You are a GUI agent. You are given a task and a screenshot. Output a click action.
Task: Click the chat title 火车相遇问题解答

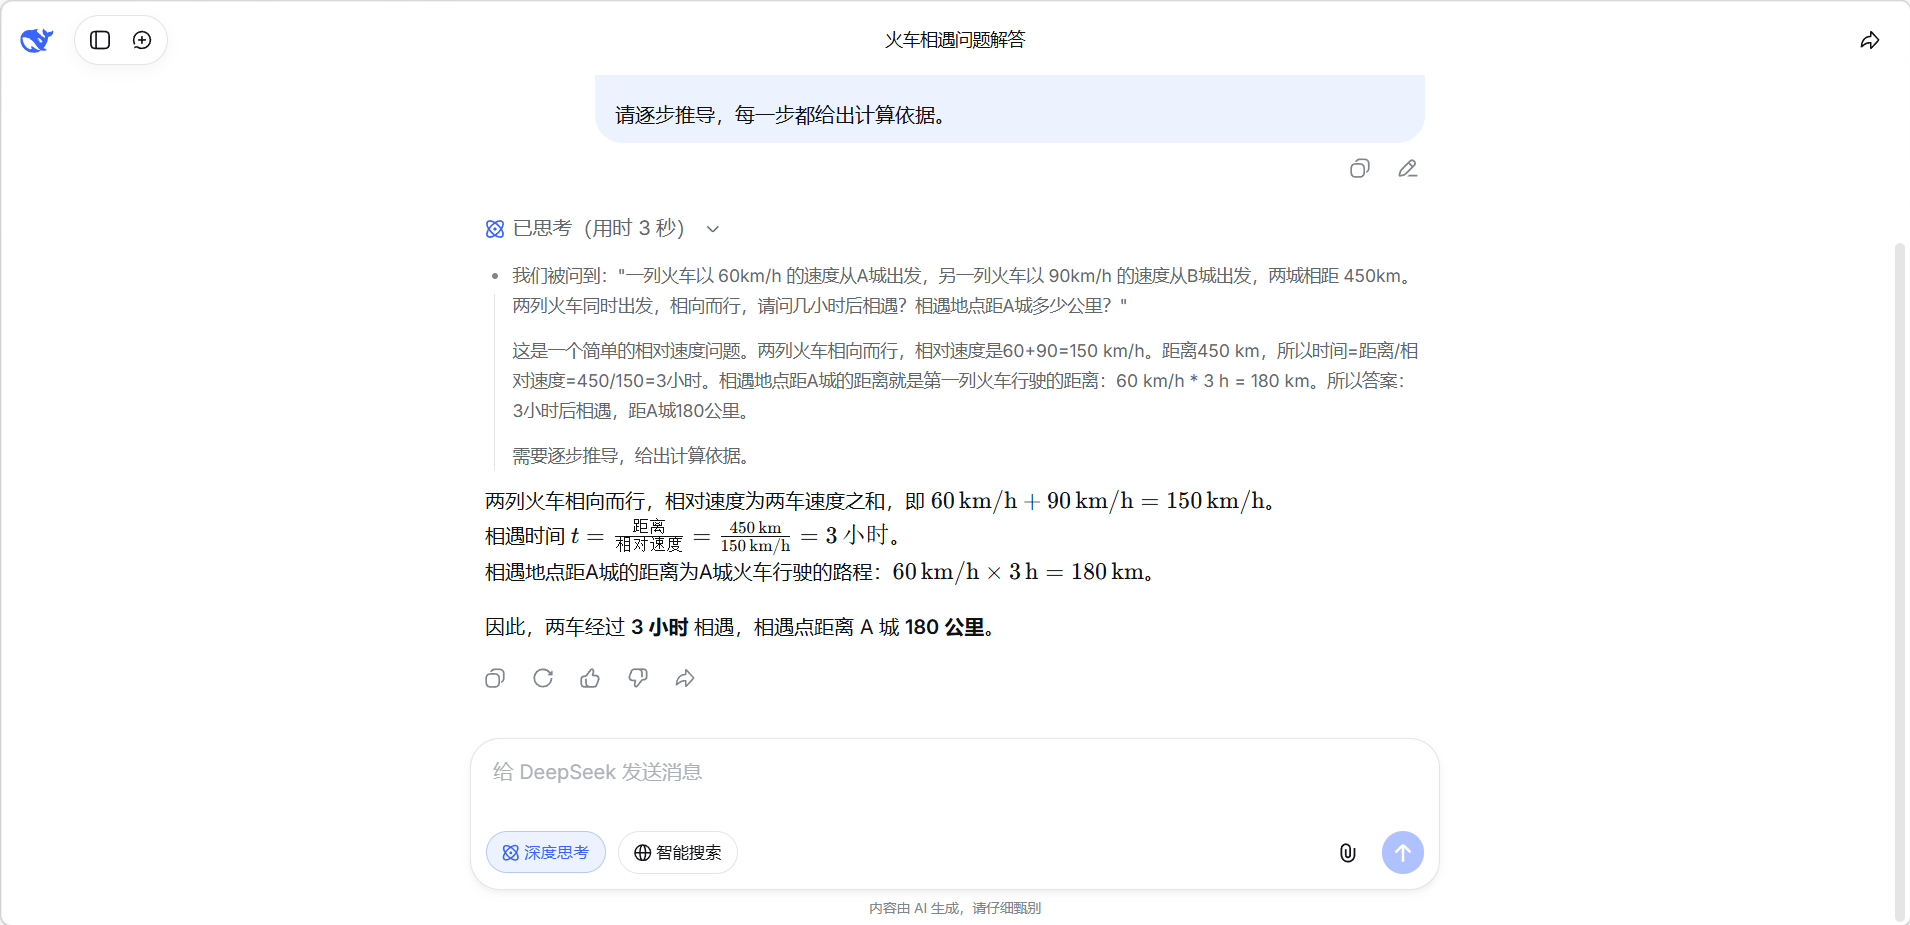click(x=954, y=40)
